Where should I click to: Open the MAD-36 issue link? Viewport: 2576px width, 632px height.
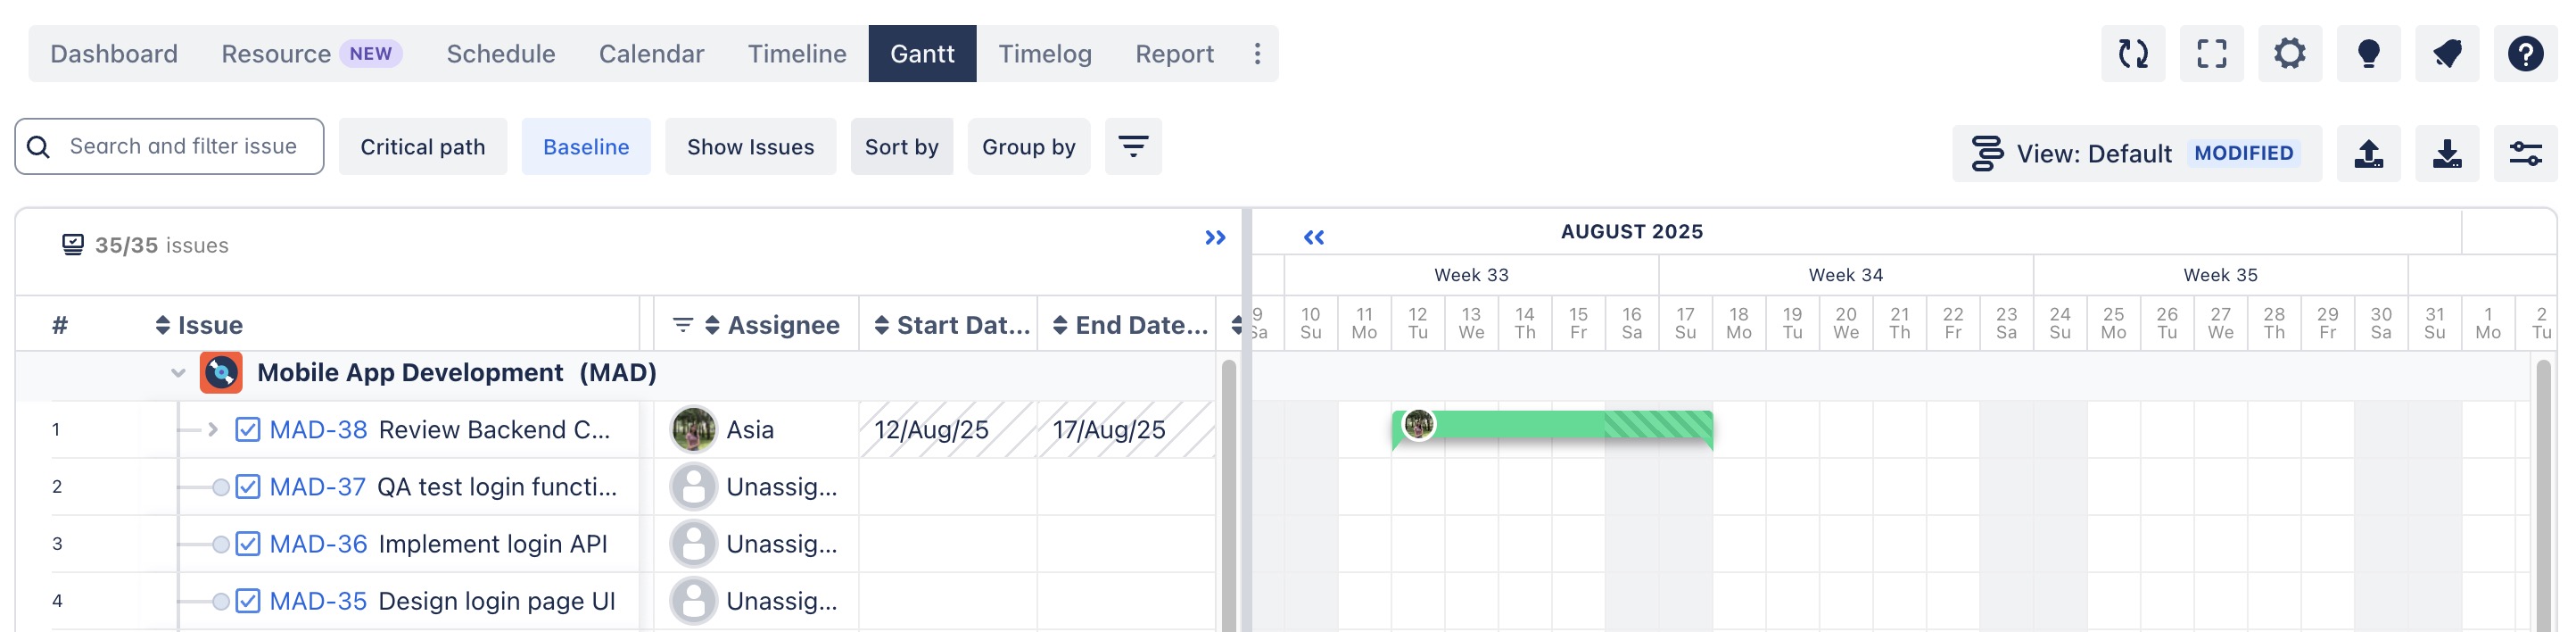(318, 544)
